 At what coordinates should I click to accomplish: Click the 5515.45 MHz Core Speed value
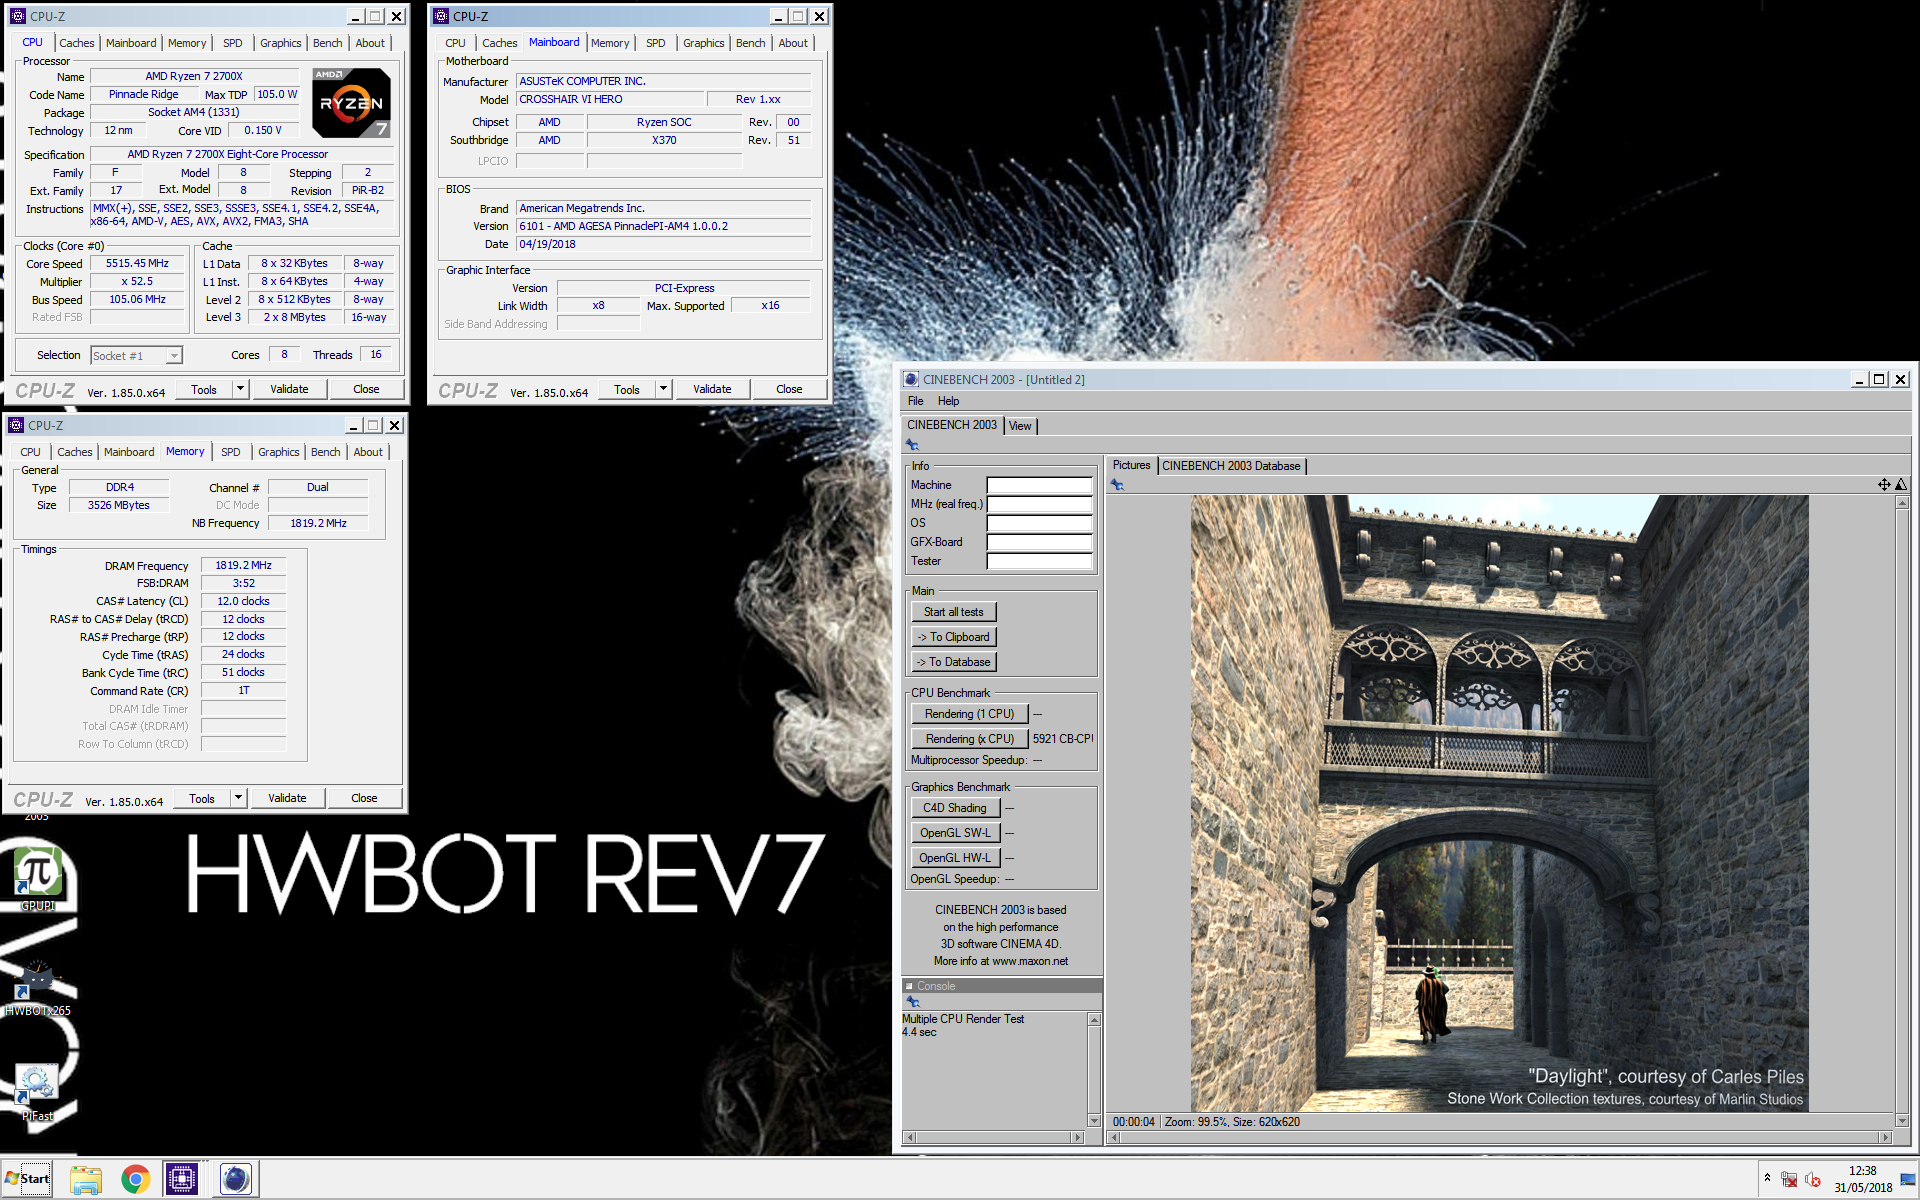click(x=138, y=264)
